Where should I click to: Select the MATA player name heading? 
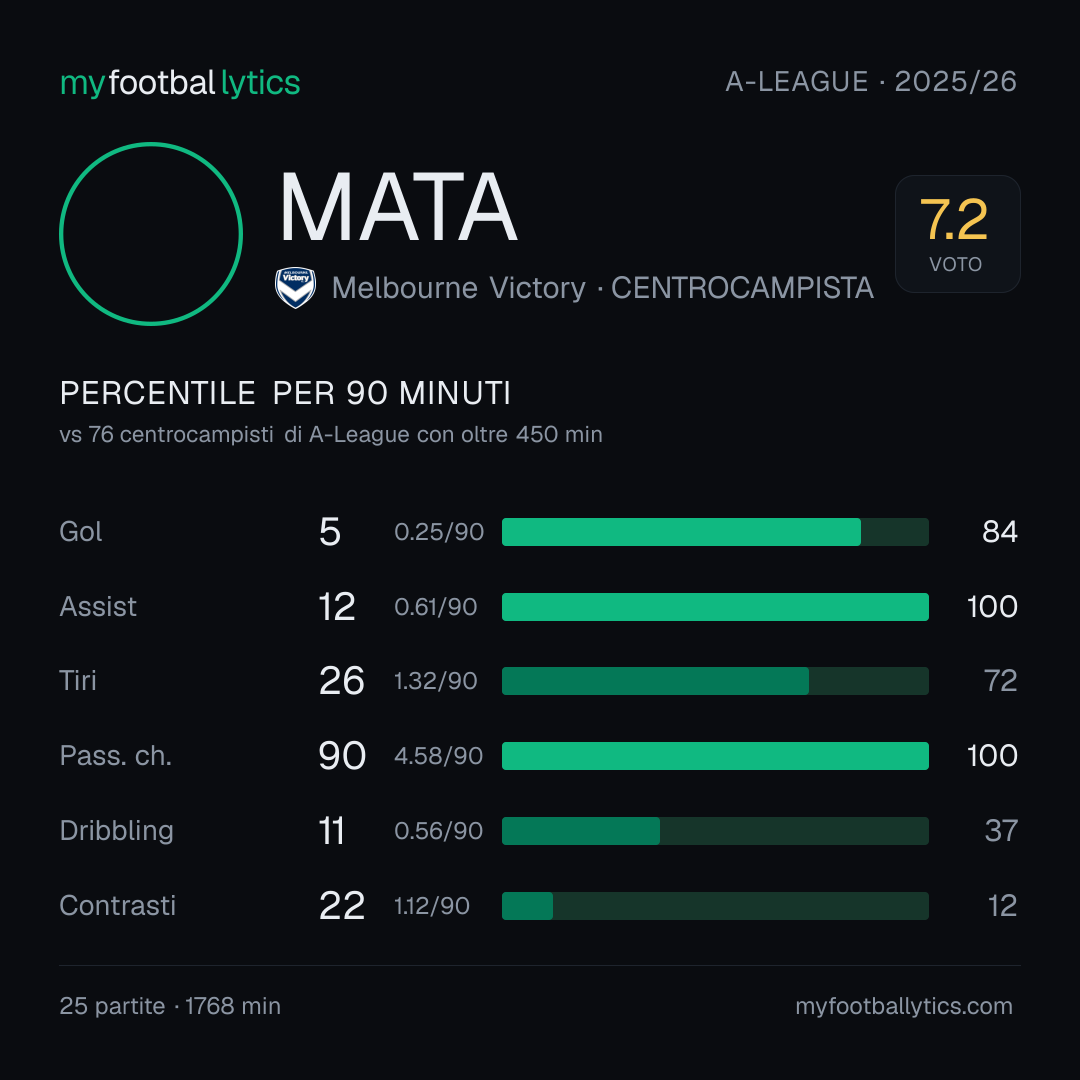[398, 207]
